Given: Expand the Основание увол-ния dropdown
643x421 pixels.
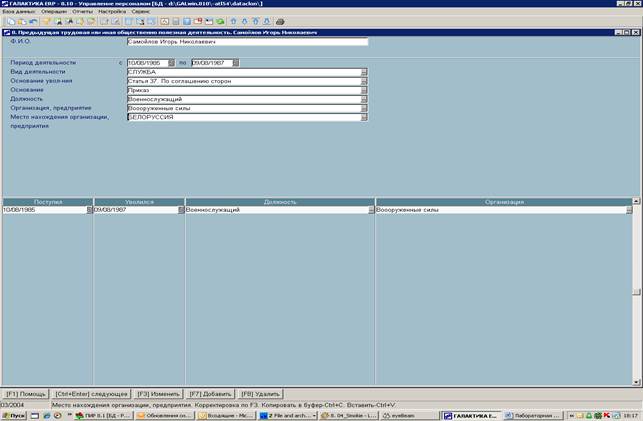Looking at the screenshot, I should [364, 81].
